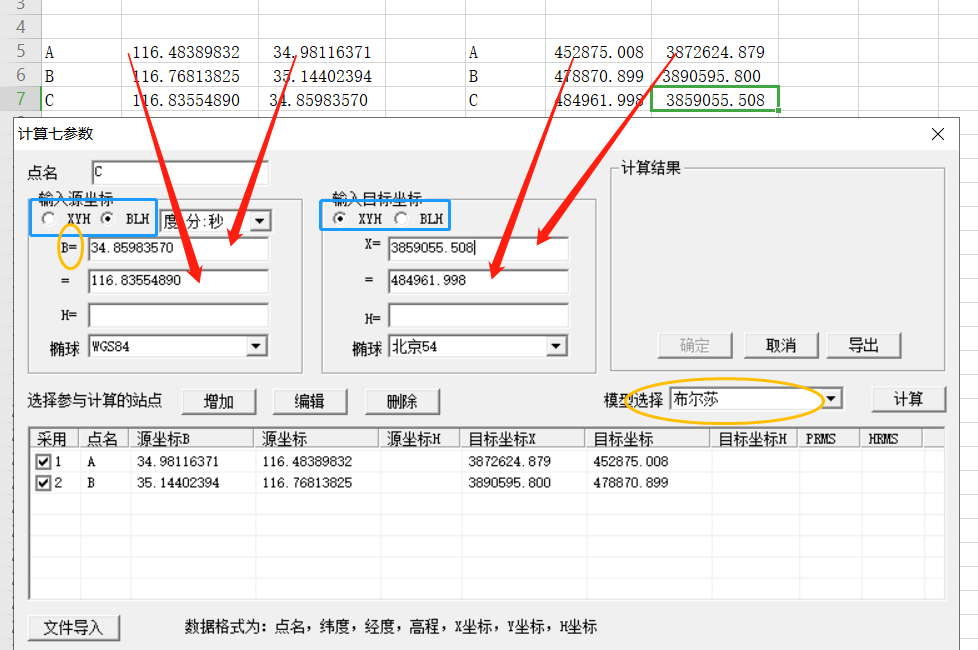This screenshot has width=978, height=650.
Task: Click the 增加 button to add a station
Action: (218, 401)
